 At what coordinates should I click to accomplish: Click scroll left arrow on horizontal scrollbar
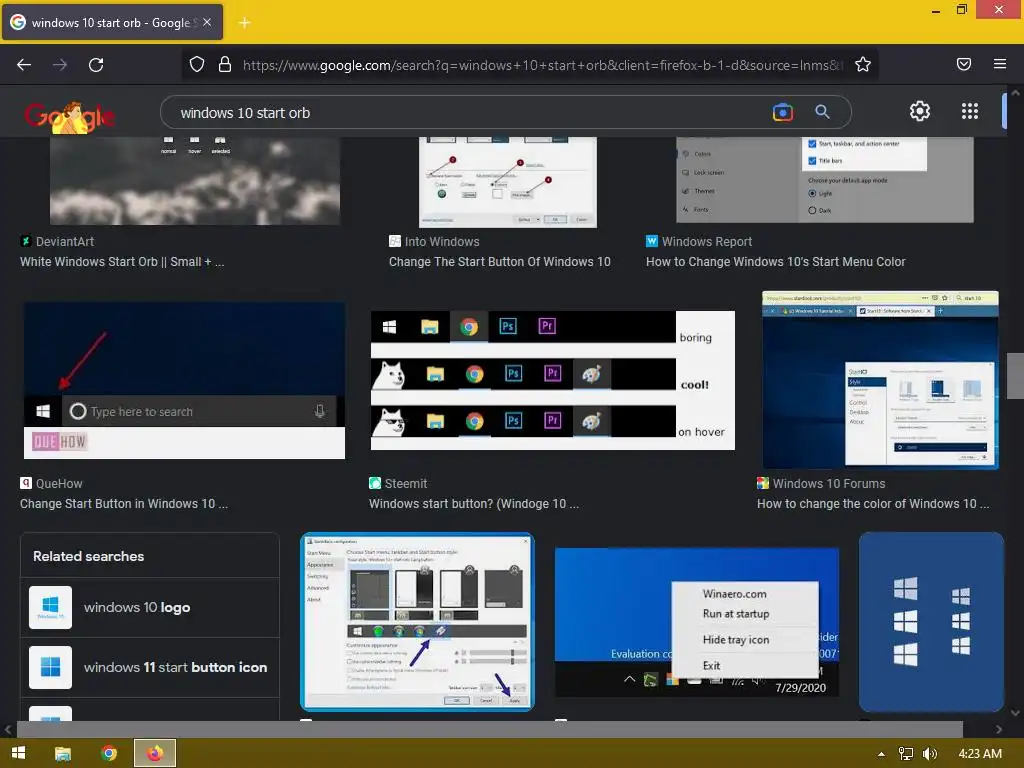coord(8,729)
